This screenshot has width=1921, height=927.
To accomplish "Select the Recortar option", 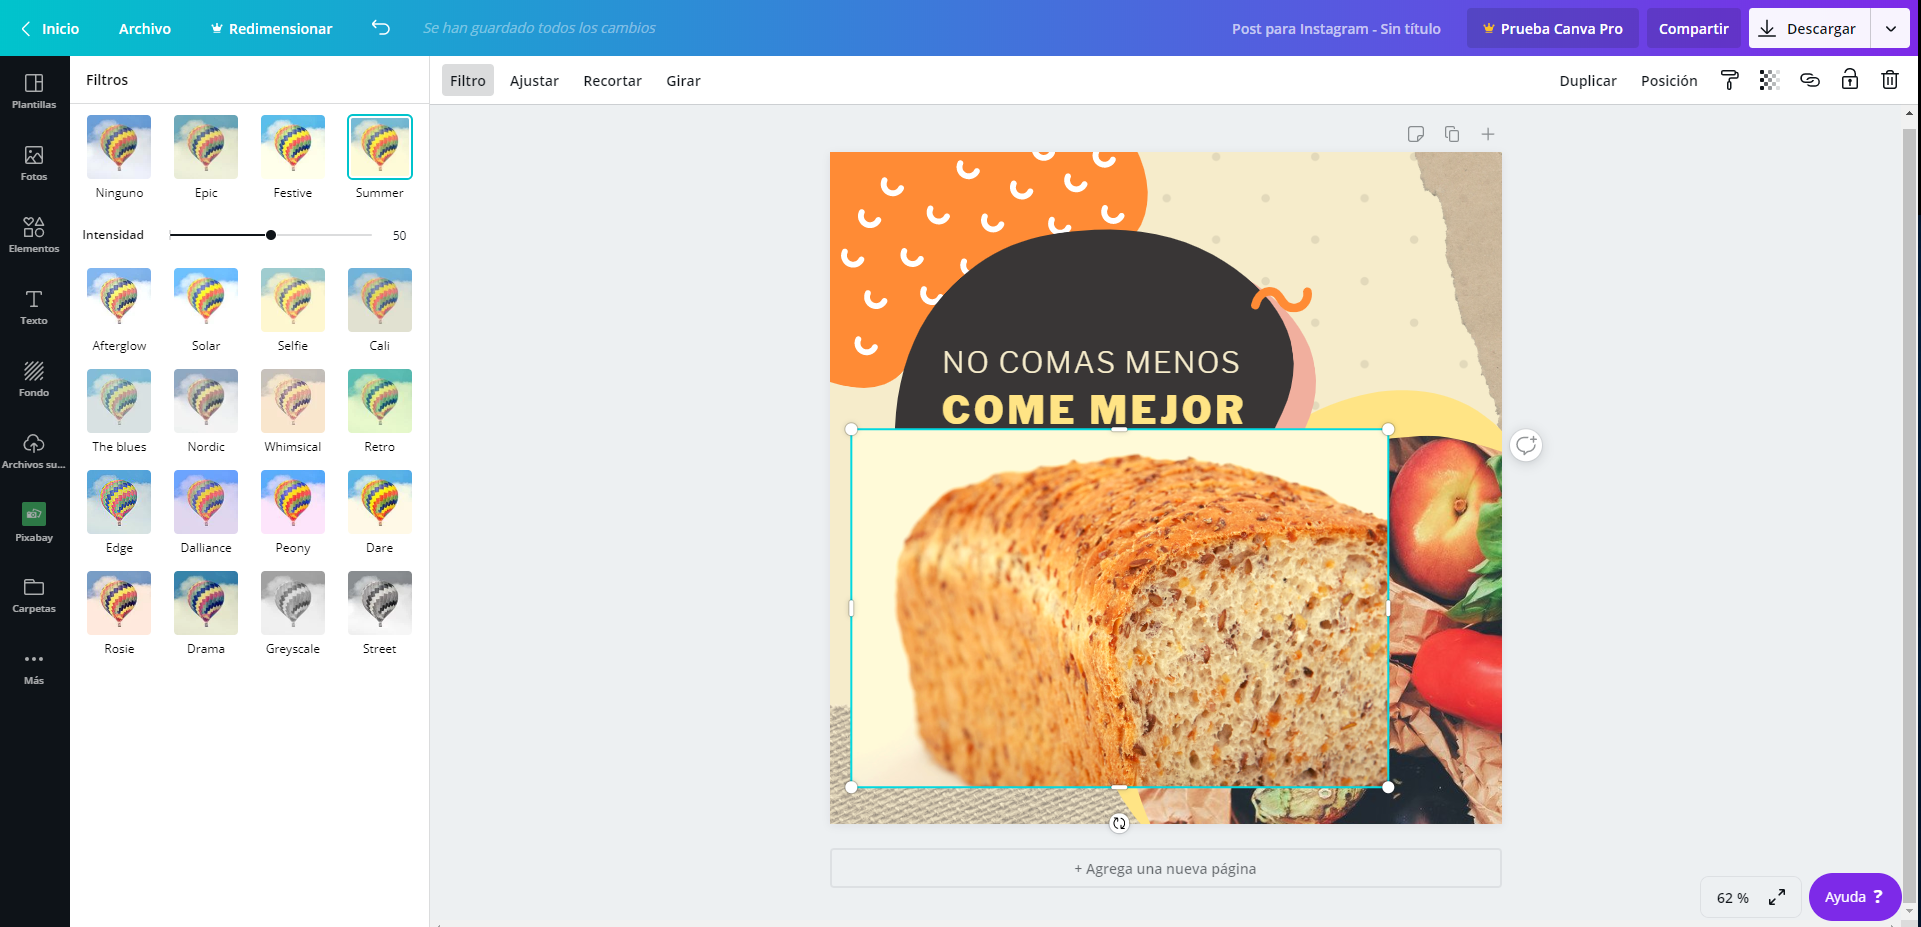I will (612, 80).
